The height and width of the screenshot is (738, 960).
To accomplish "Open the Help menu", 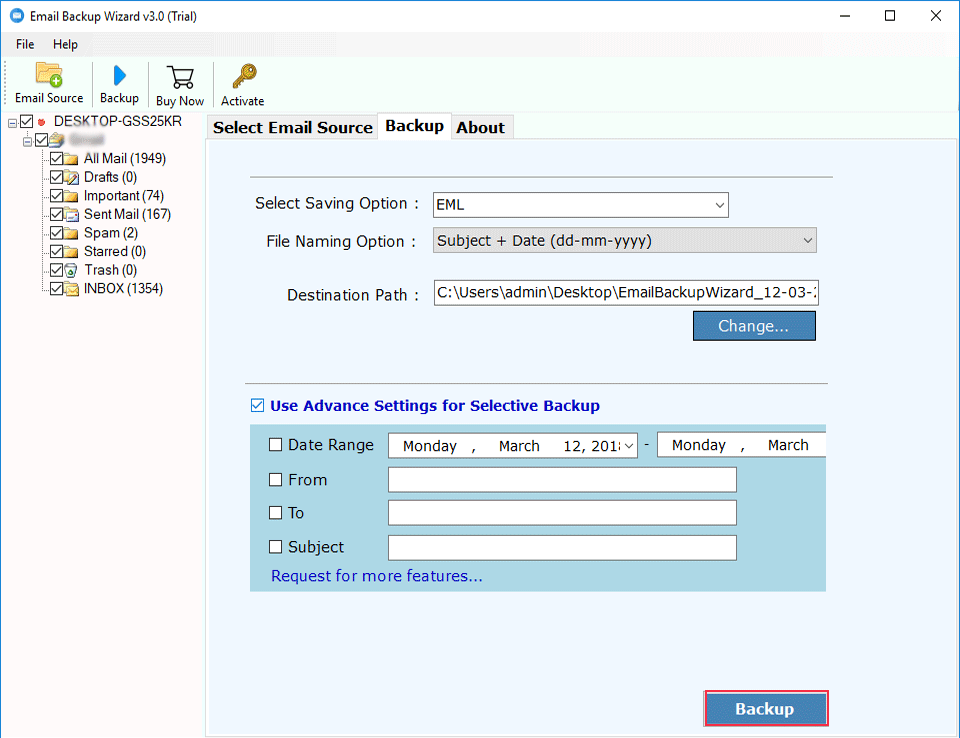I will (x=65, y=44).
